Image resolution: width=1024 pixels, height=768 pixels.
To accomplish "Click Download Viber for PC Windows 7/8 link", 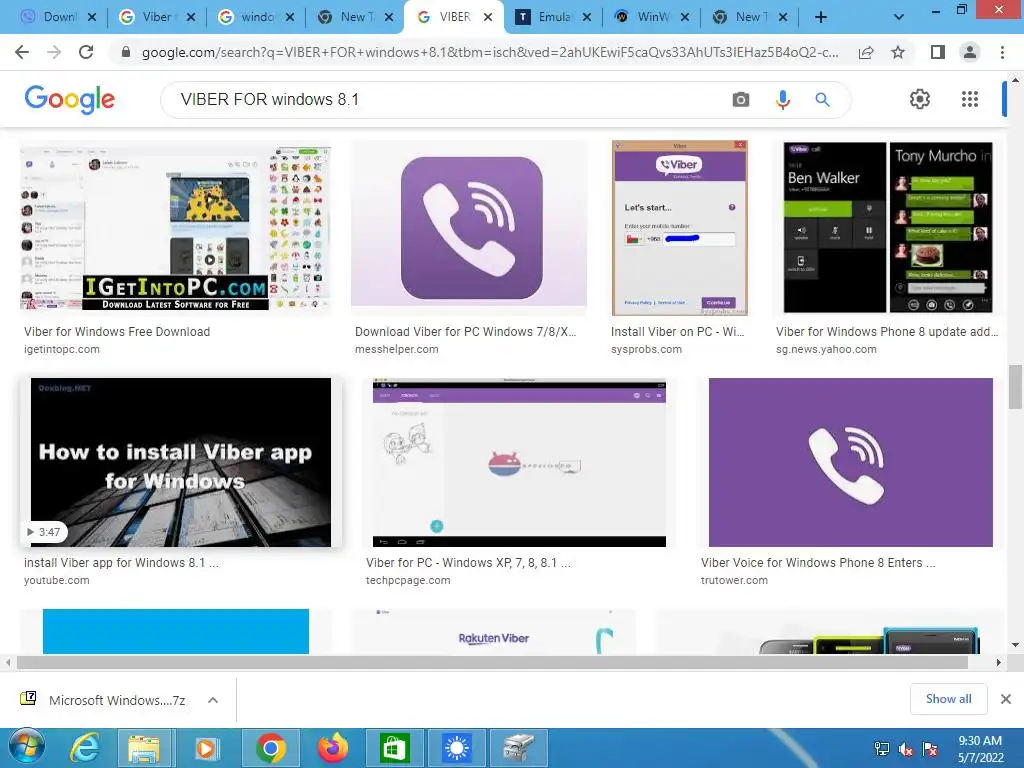I will (466, 332).
